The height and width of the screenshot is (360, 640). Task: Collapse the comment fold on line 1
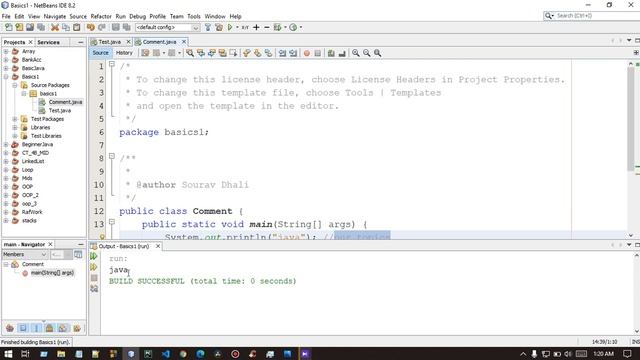[x=111, y=64]
